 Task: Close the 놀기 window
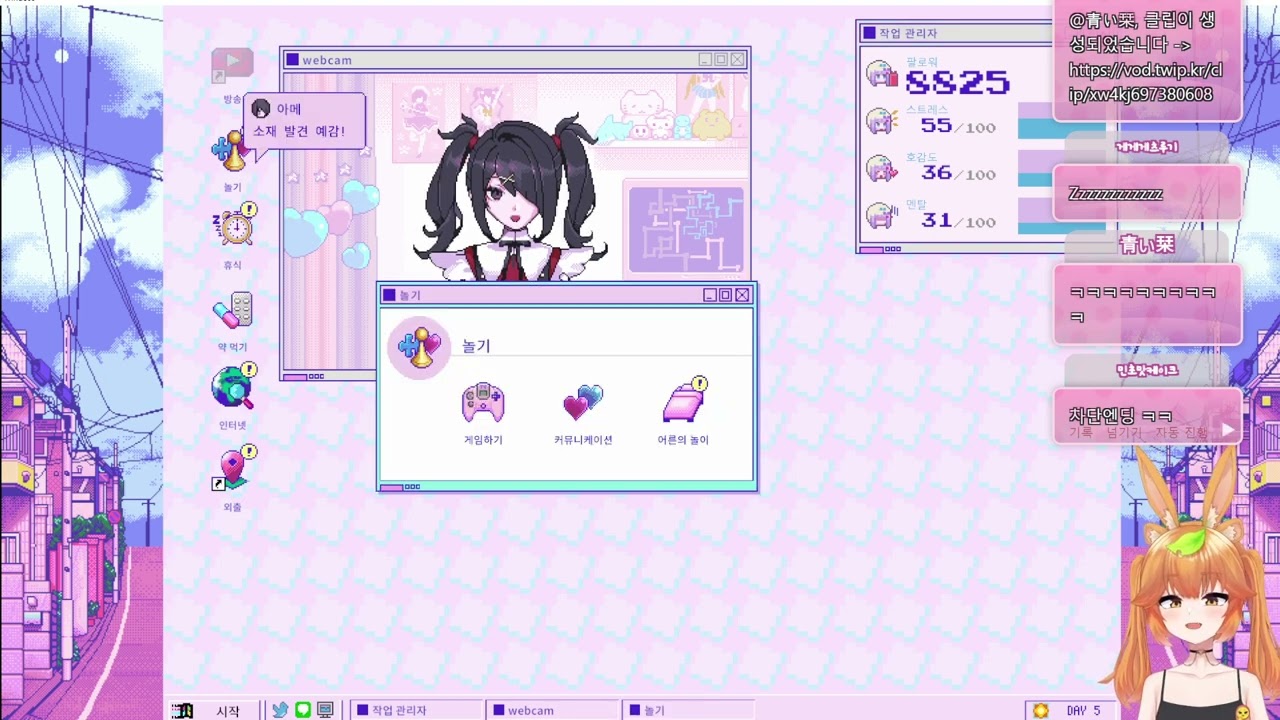point(742,295)
